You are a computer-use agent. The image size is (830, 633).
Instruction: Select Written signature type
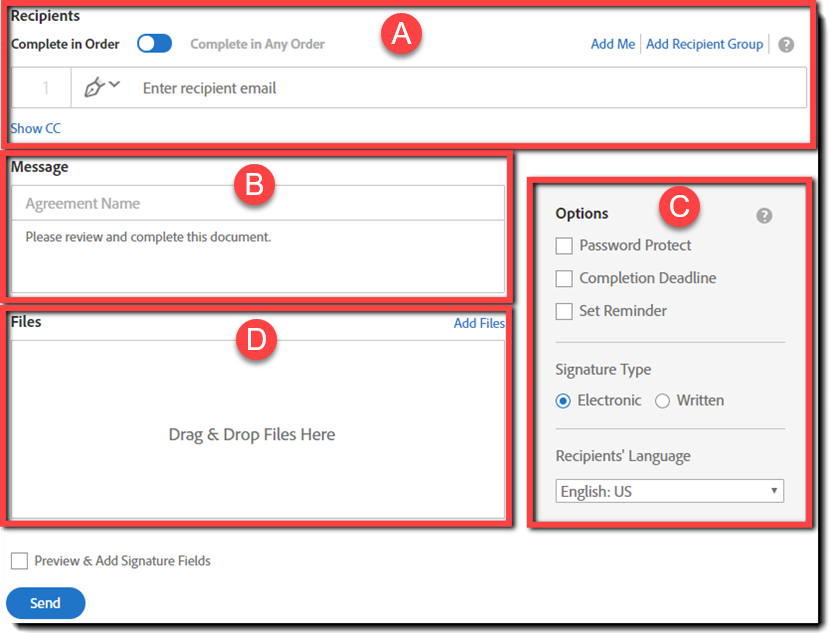[x=661, y=400]
